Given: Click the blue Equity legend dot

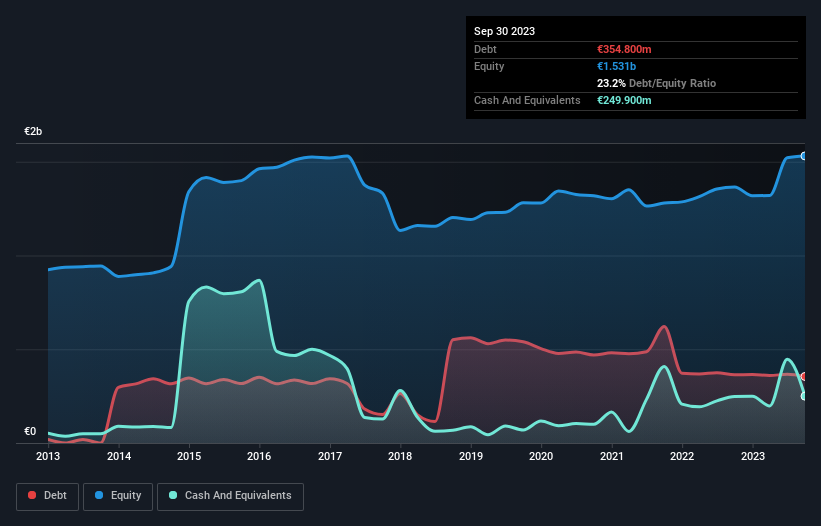Looking at the screenshot, I should pos(99,495).
